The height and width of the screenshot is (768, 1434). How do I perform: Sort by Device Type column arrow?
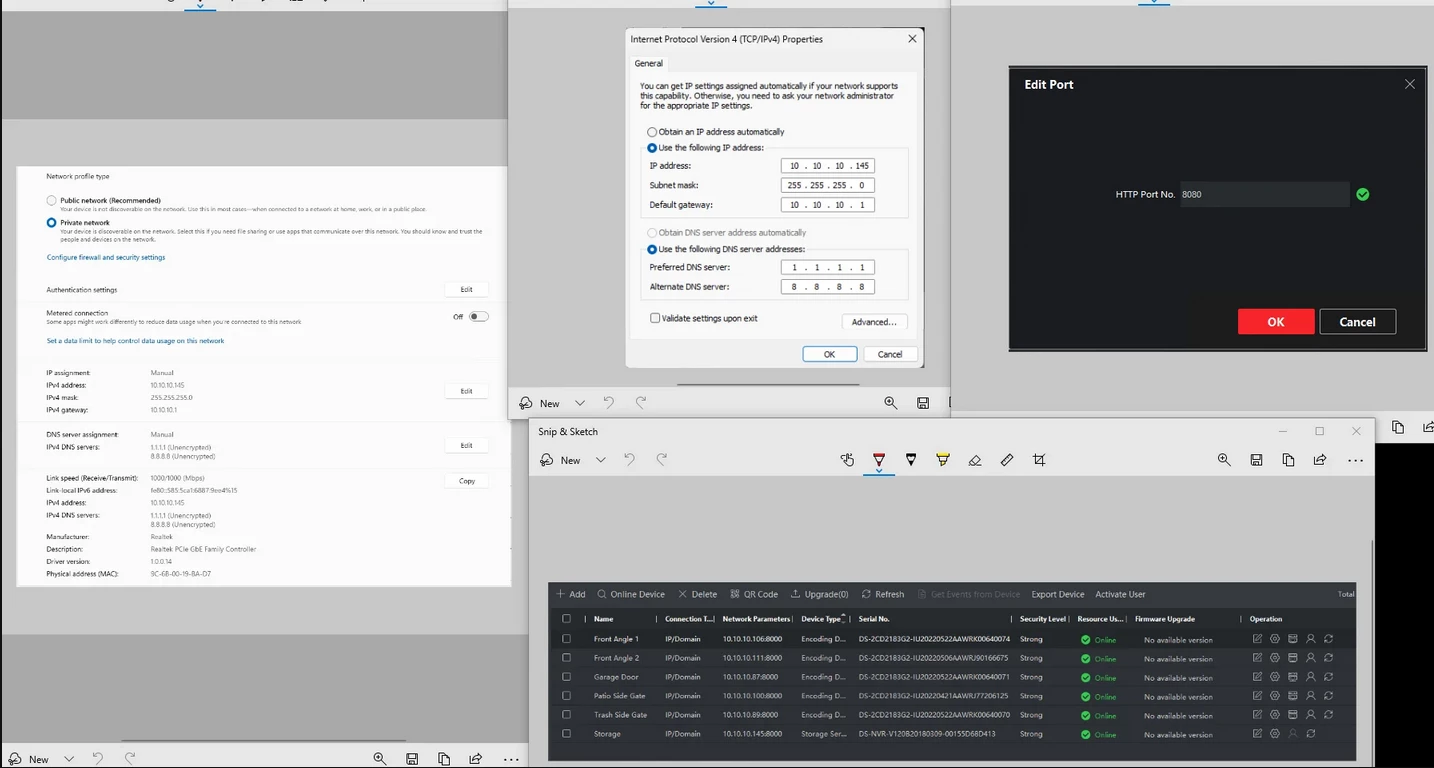point(843,616)
